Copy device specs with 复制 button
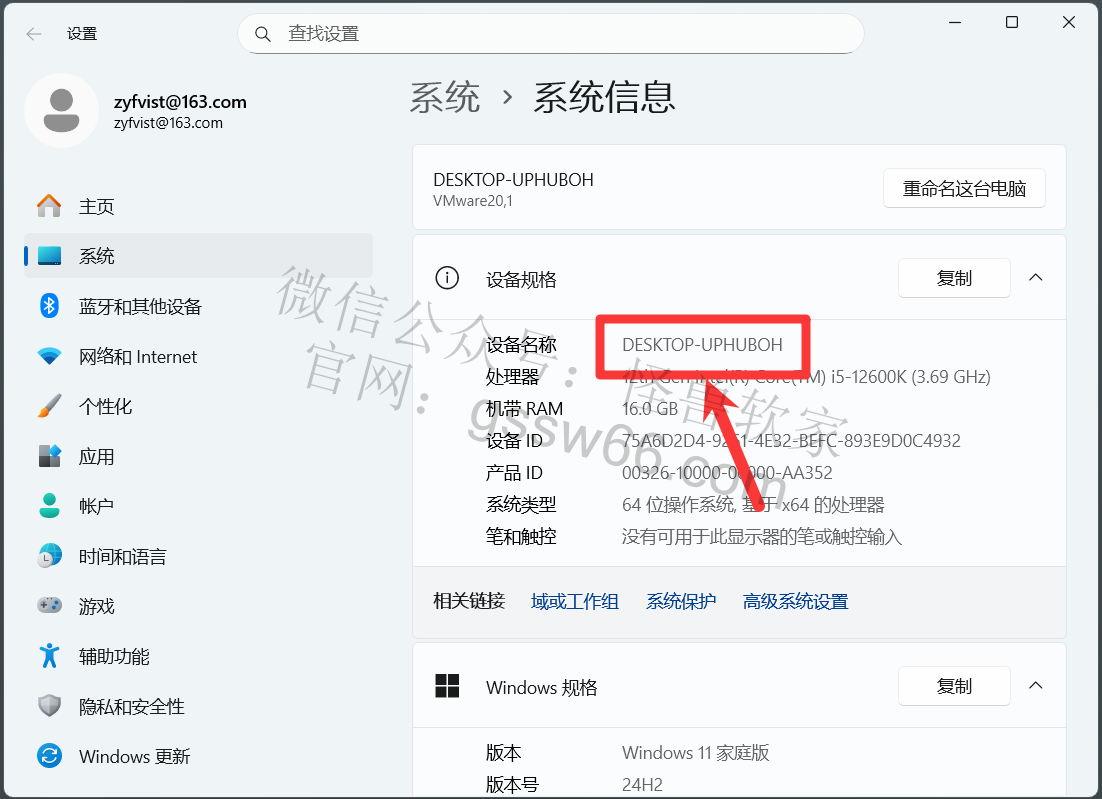This screenshot has height=799, width=1102. 954,278
